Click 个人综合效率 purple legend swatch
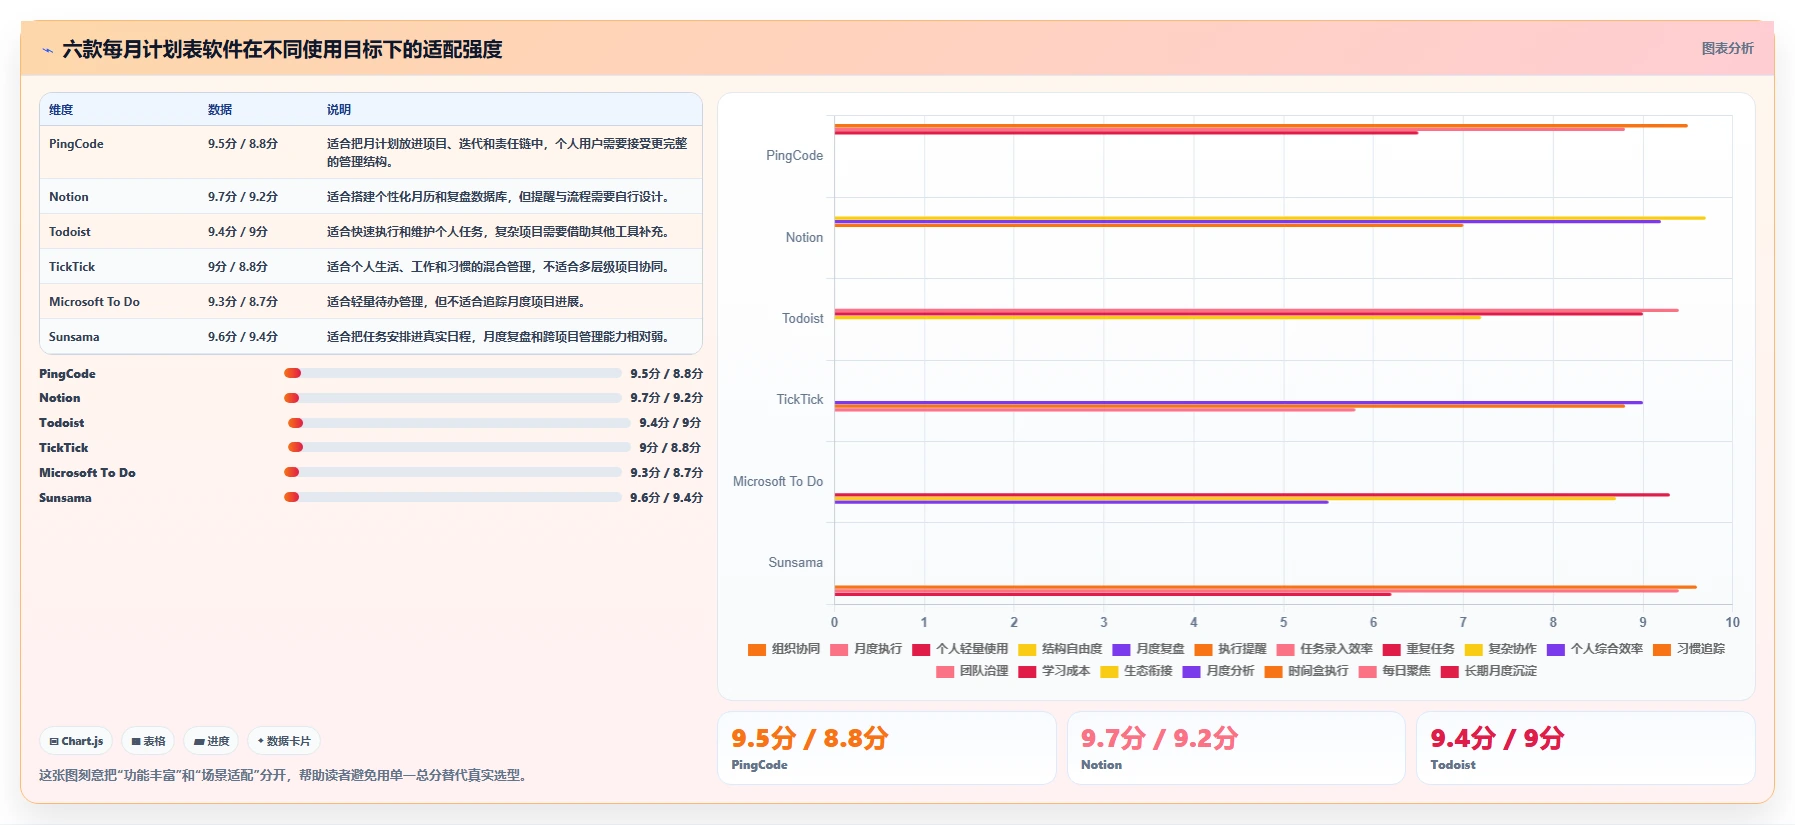This screenshot has height=825, width=1795. click(1555, 649)
